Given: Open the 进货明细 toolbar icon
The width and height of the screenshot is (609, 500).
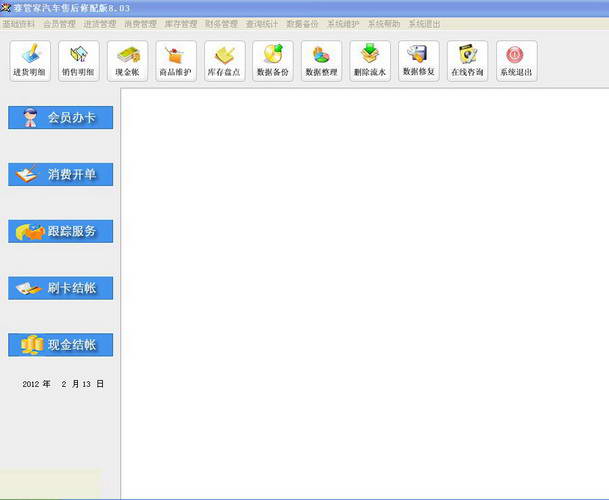Looking at the screenshot, I should [30, 61].
